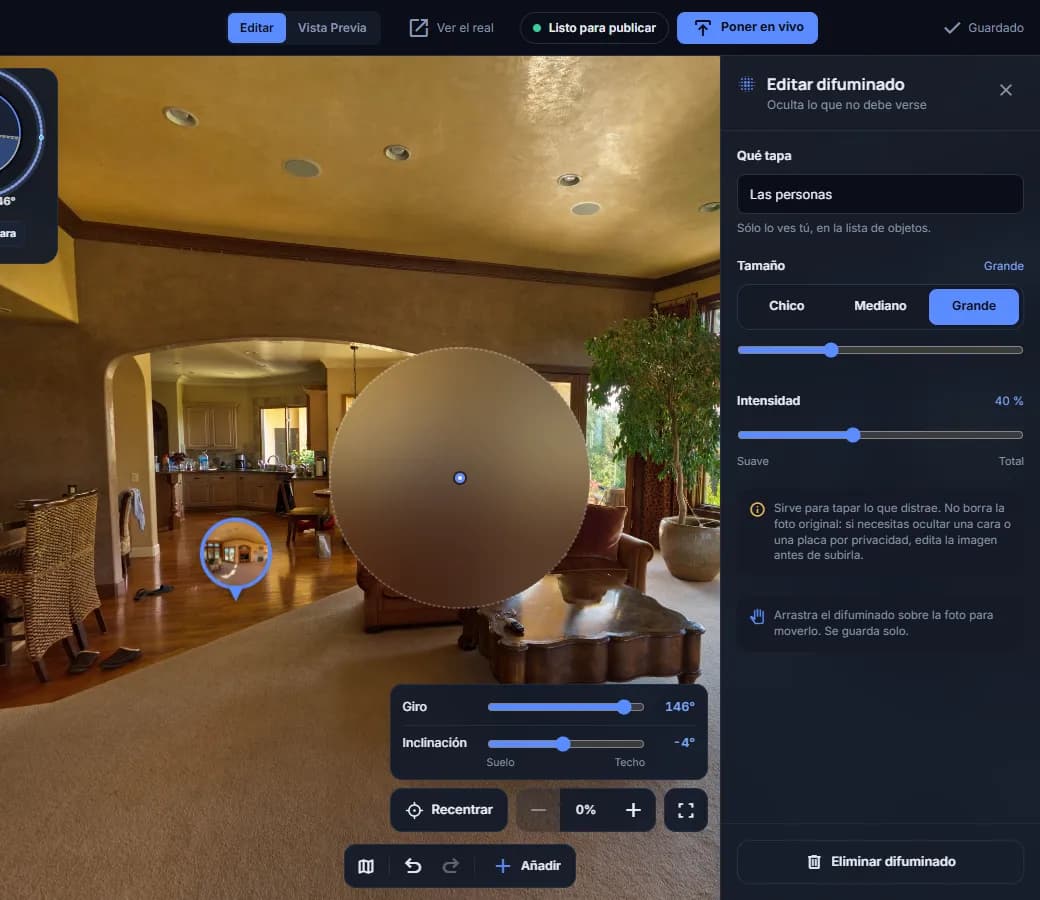
Task: Open the map icon in bottom toolbar
Action: [x=366, y=866]
